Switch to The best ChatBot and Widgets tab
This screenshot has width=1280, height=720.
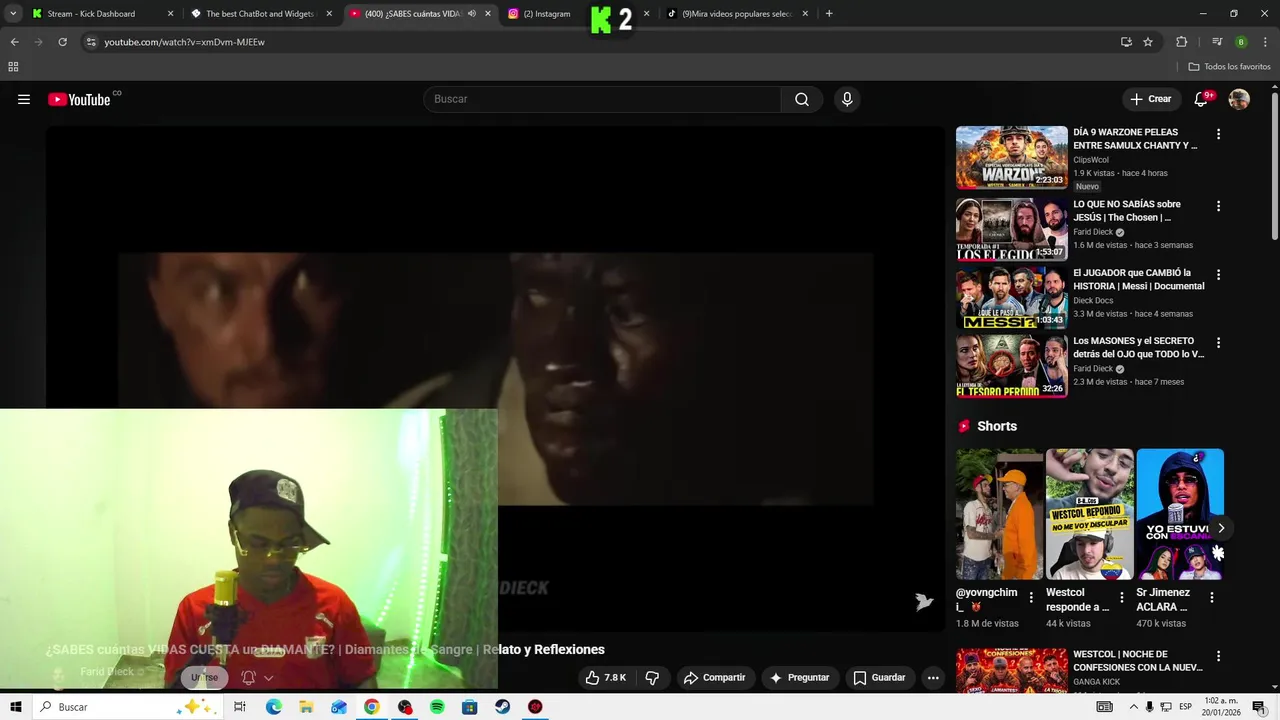260,14
